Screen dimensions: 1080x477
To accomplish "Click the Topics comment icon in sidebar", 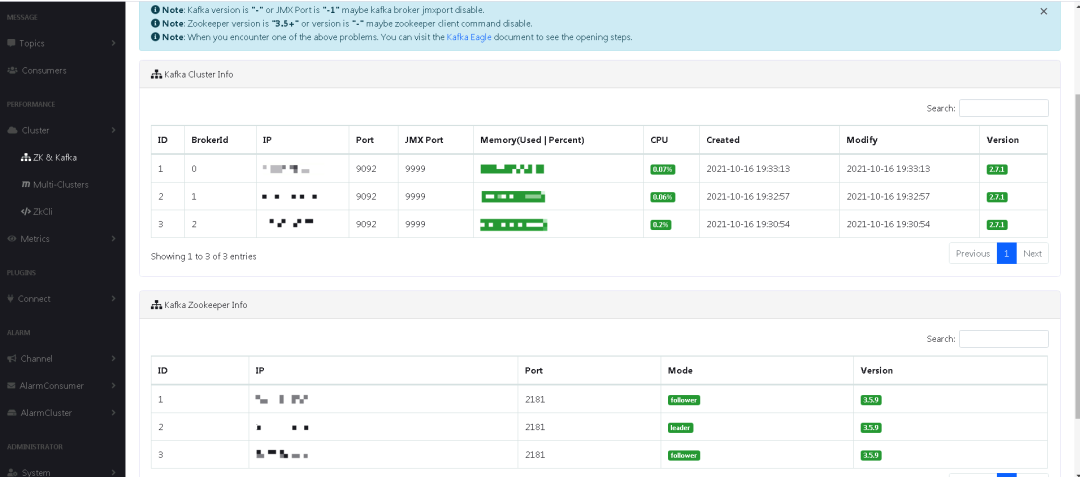I will 11,43.
